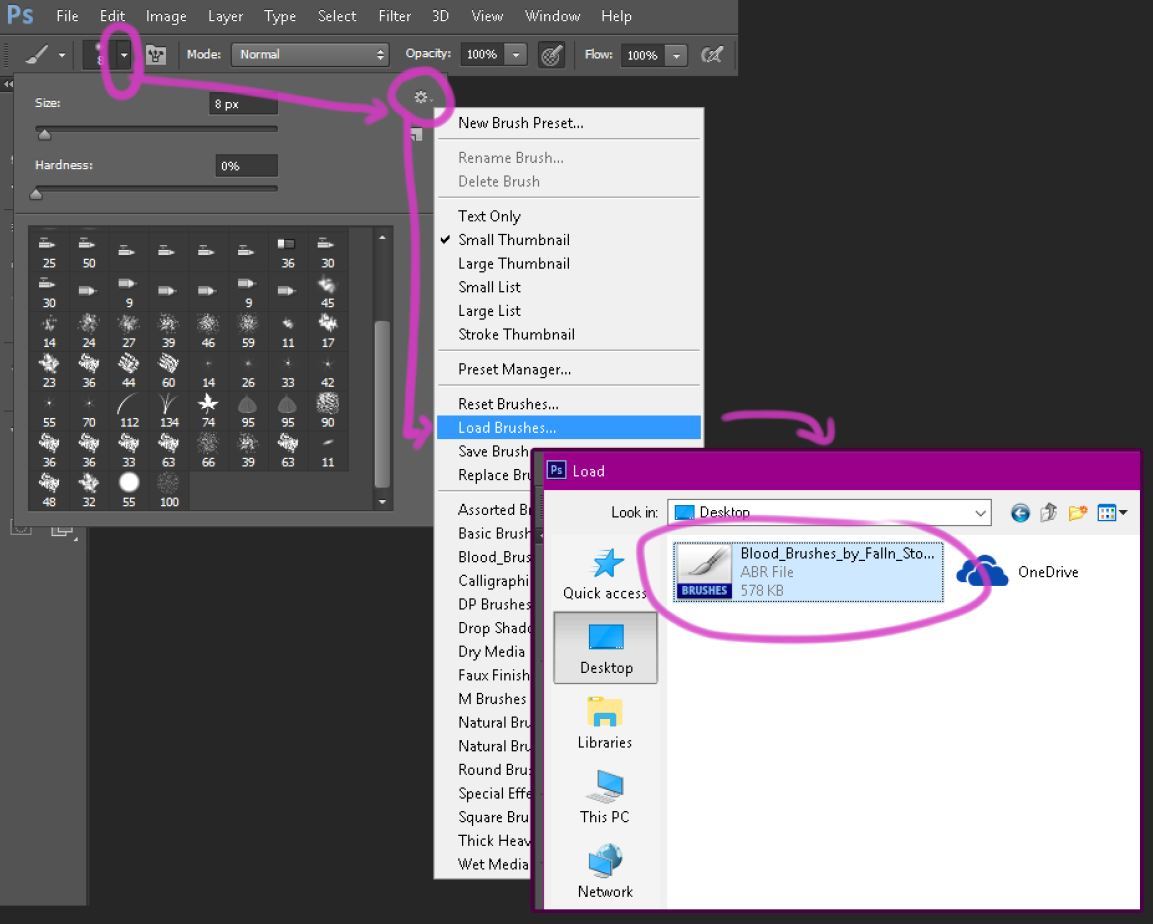Open the Look in Desktop dropdown
1153x924 pixels.
(x=829, y=512)
